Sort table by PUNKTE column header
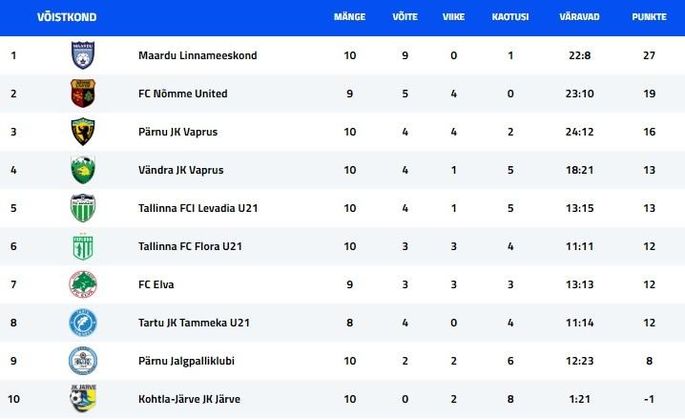This screenshot has width=685, height=419. coord(649,17)
